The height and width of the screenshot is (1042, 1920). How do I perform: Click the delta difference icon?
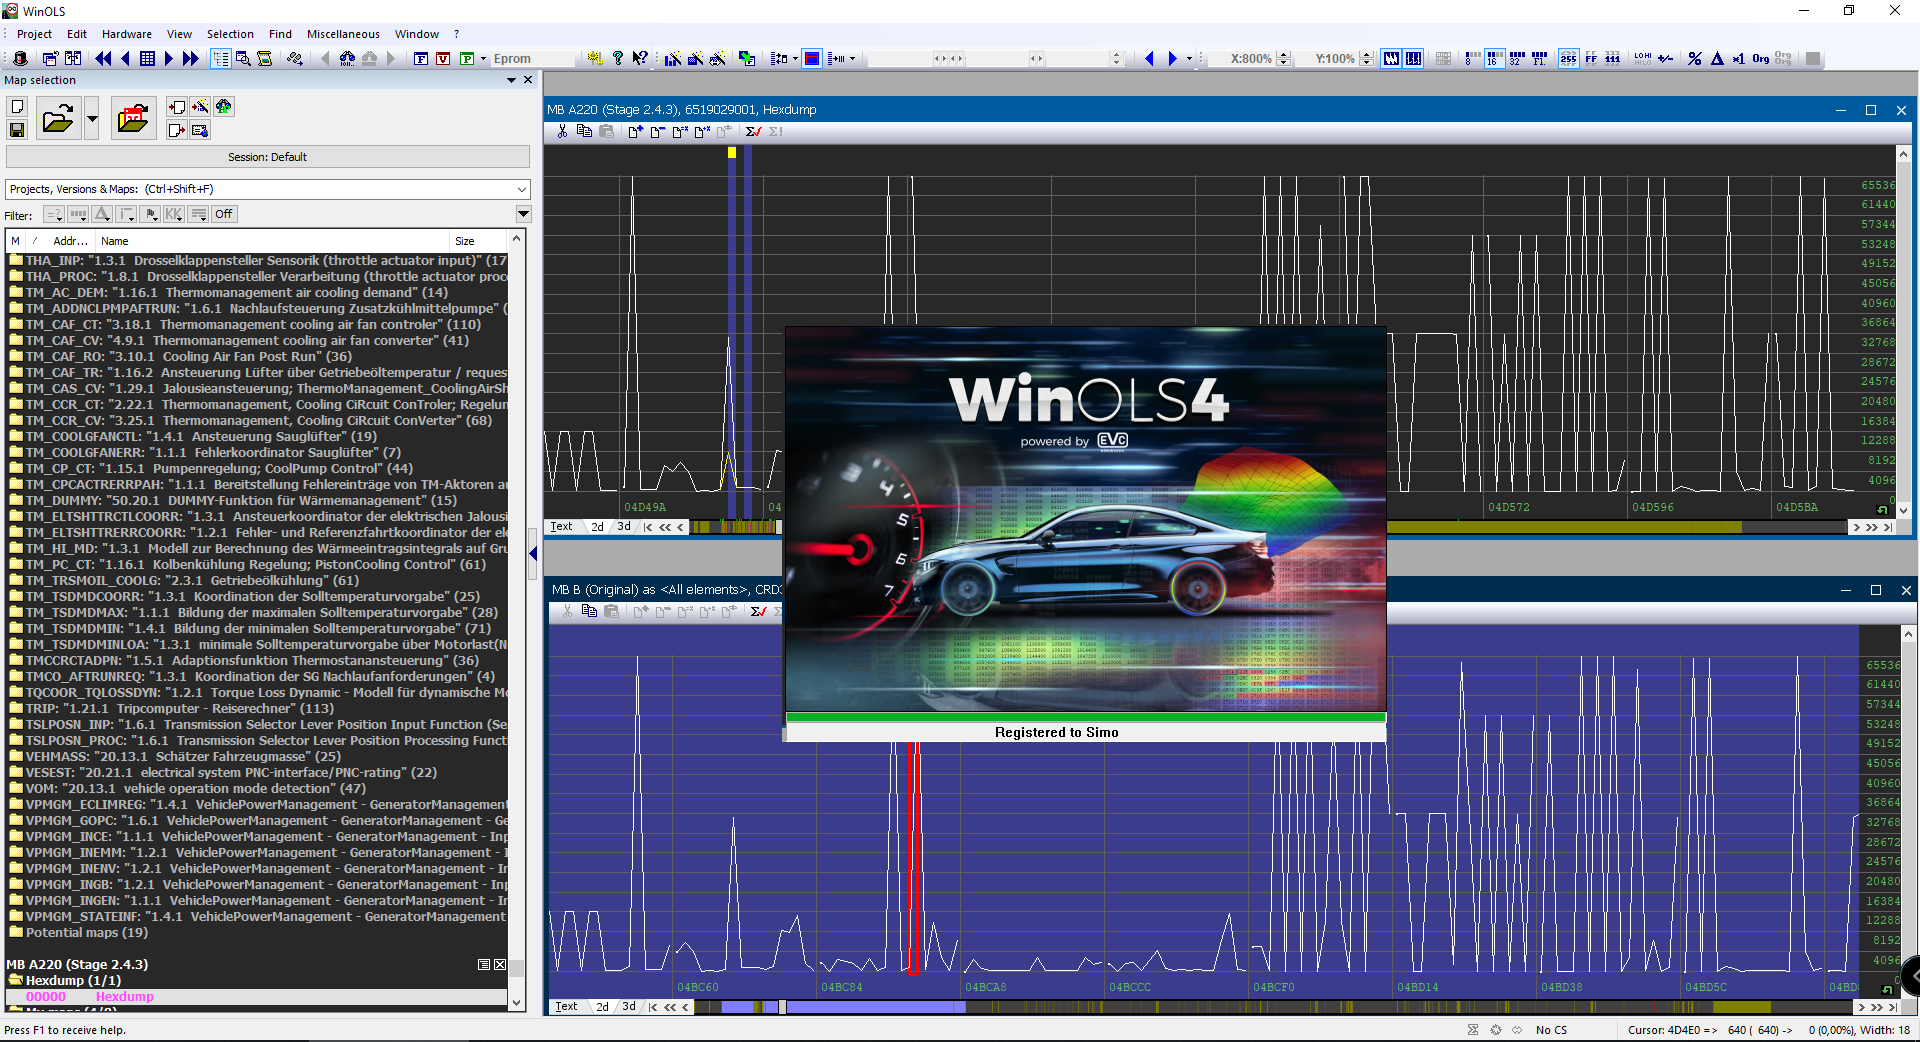pos(1717,59)
